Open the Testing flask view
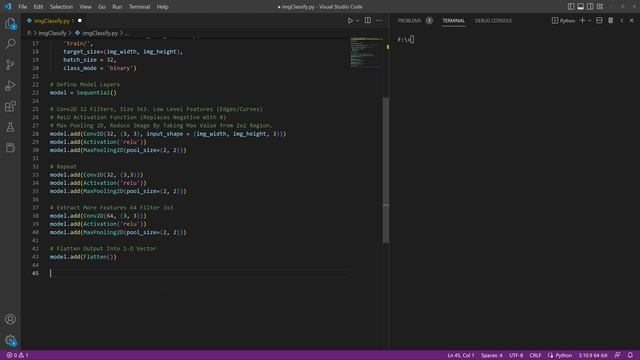Viewport: 640px width, 360px height. coord(10,127)
